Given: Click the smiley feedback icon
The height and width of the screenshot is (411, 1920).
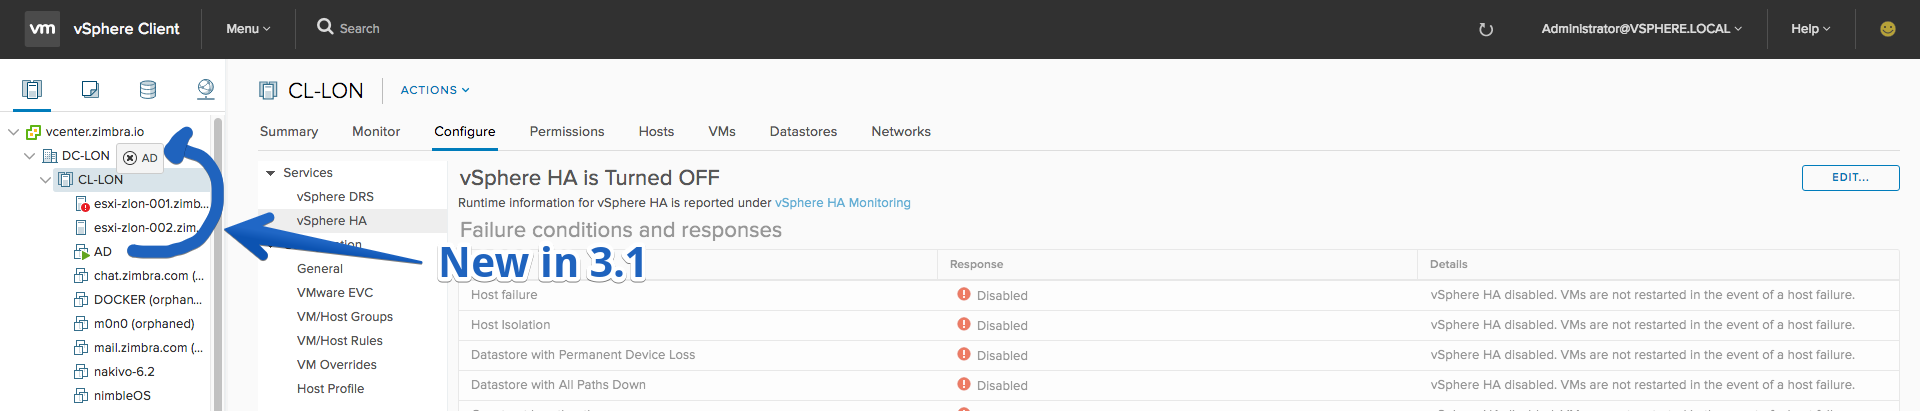Looking at the screenshot, I should pos(1888,29).
